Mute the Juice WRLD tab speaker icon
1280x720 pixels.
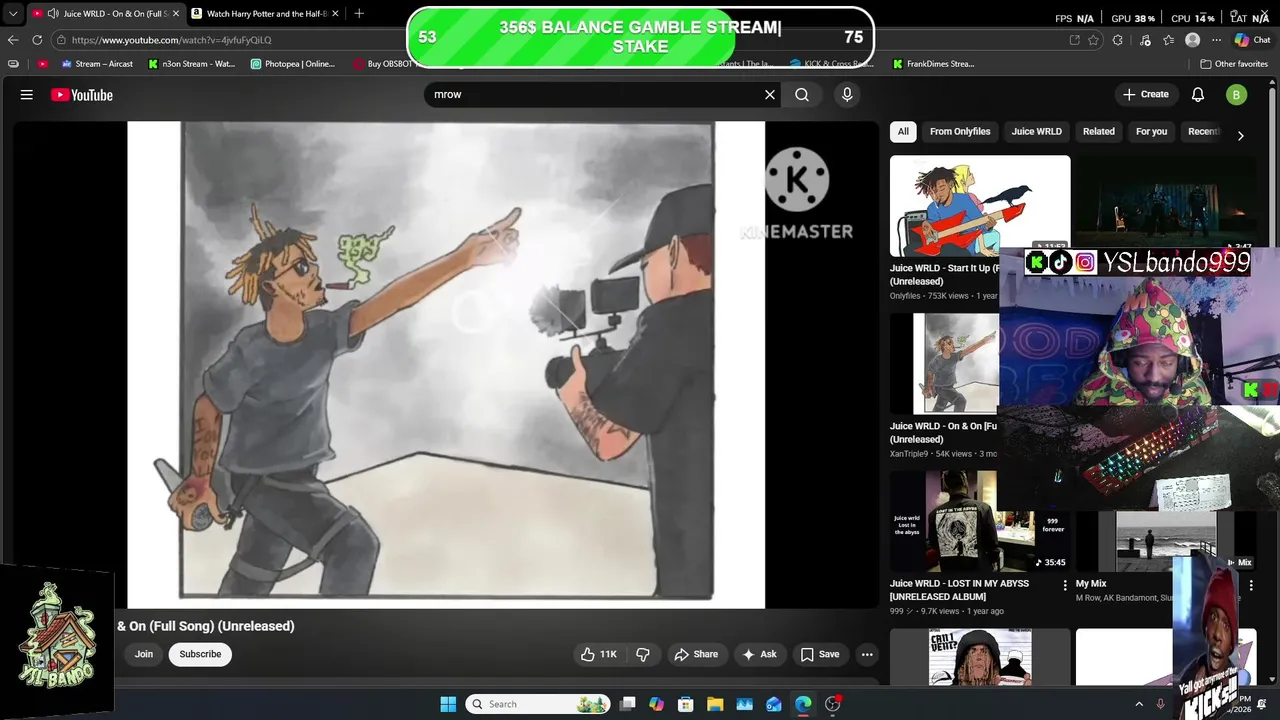[x=52, y=14]
